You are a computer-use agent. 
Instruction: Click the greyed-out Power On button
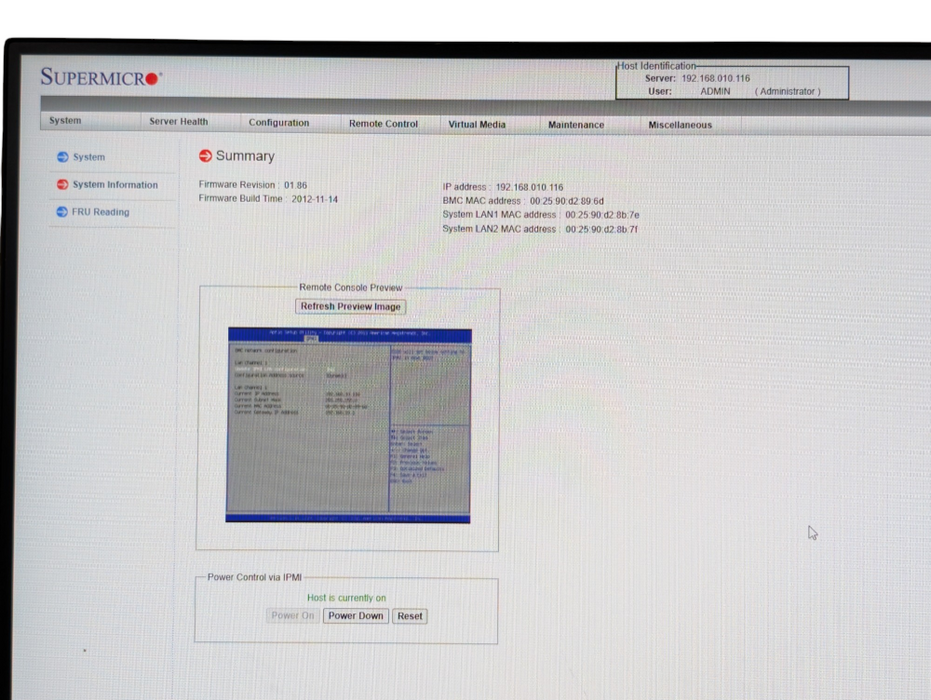click(x=293, y=616)
